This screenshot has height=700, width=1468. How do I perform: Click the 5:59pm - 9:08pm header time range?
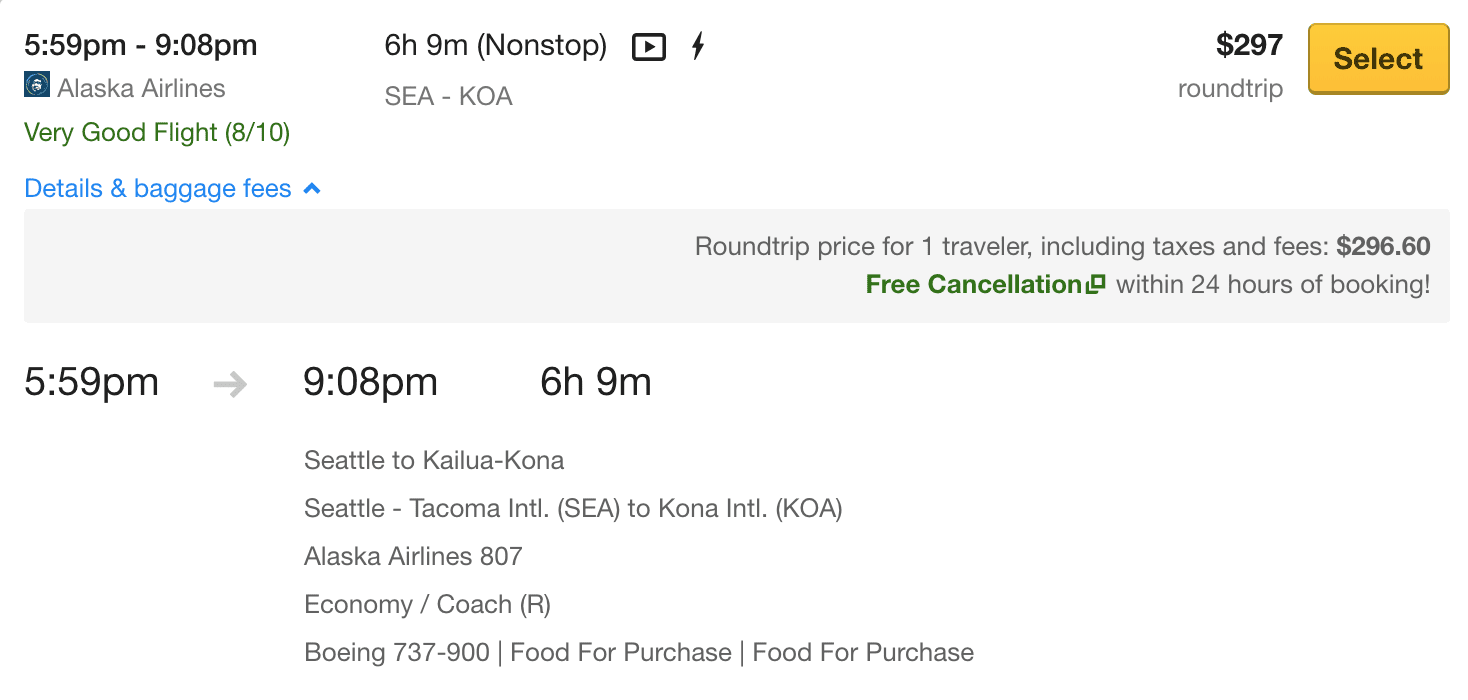click(x=141, y=45)
